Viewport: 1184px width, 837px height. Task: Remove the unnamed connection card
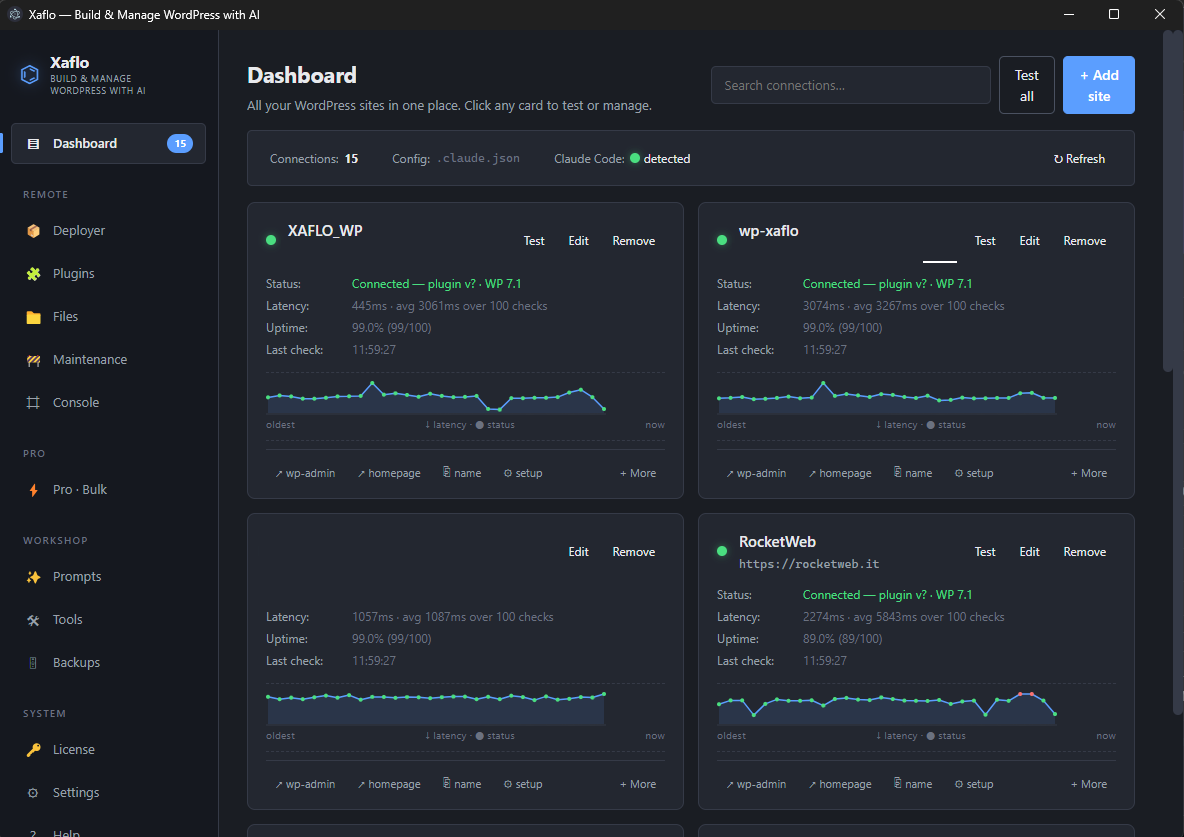(634, 552)
